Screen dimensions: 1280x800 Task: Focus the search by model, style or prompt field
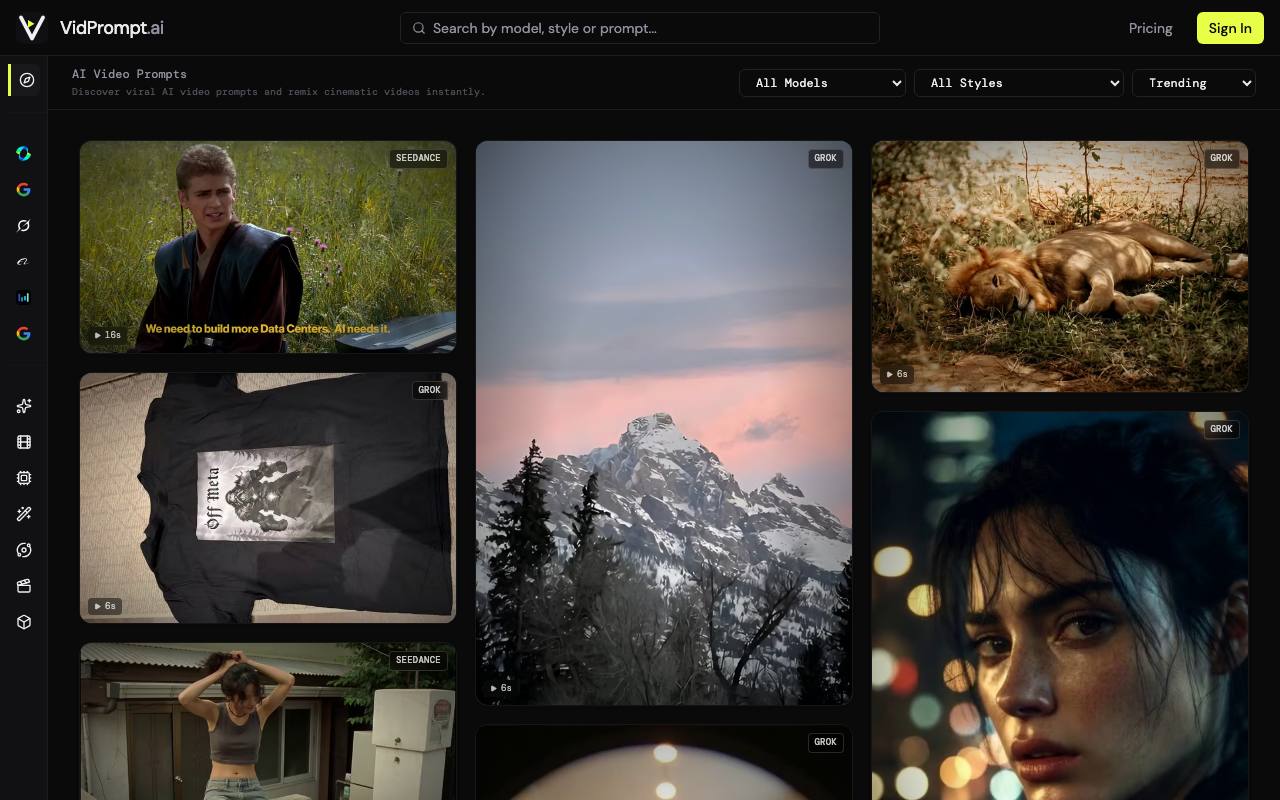pyautogui.click(x=640, y=28)
